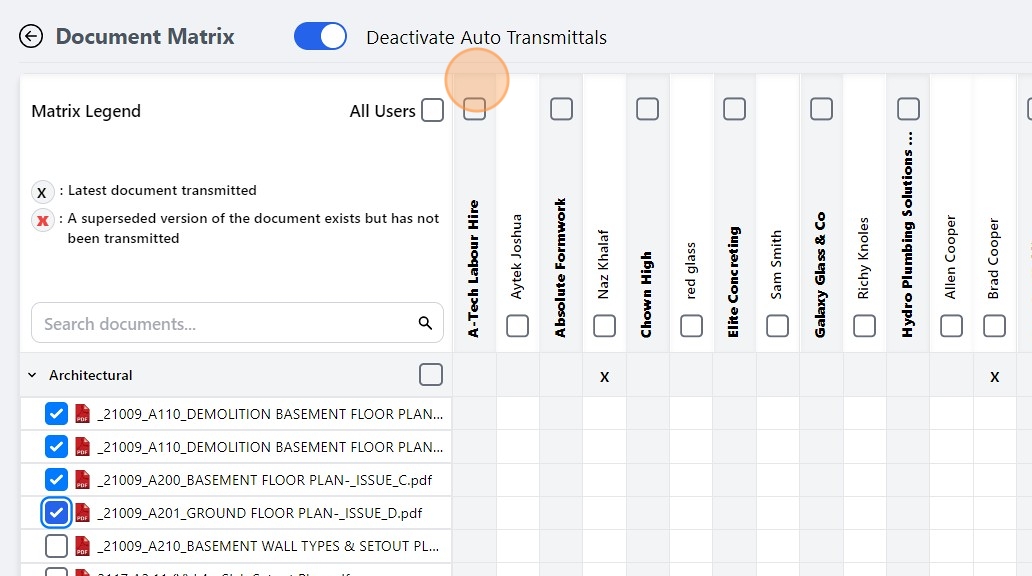Viewport: 1032px width, 576px height.
Task: Click PDF icon of A200 Basement Floor Plan
Action: [x=83, y=480]
